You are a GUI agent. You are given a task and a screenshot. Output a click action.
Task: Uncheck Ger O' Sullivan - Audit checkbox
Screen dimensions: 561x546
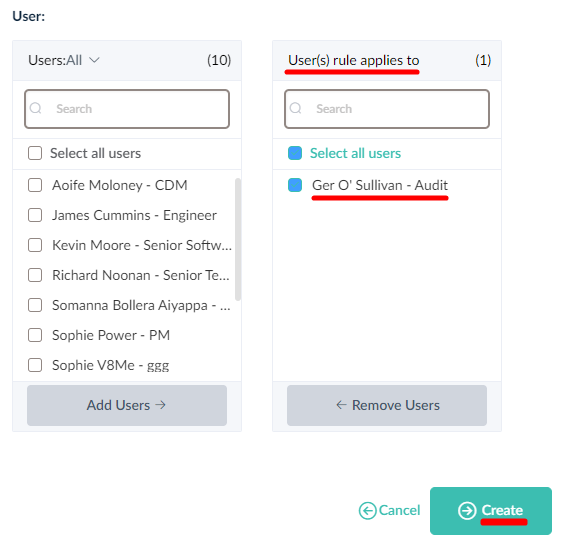(x=295, y=185)
